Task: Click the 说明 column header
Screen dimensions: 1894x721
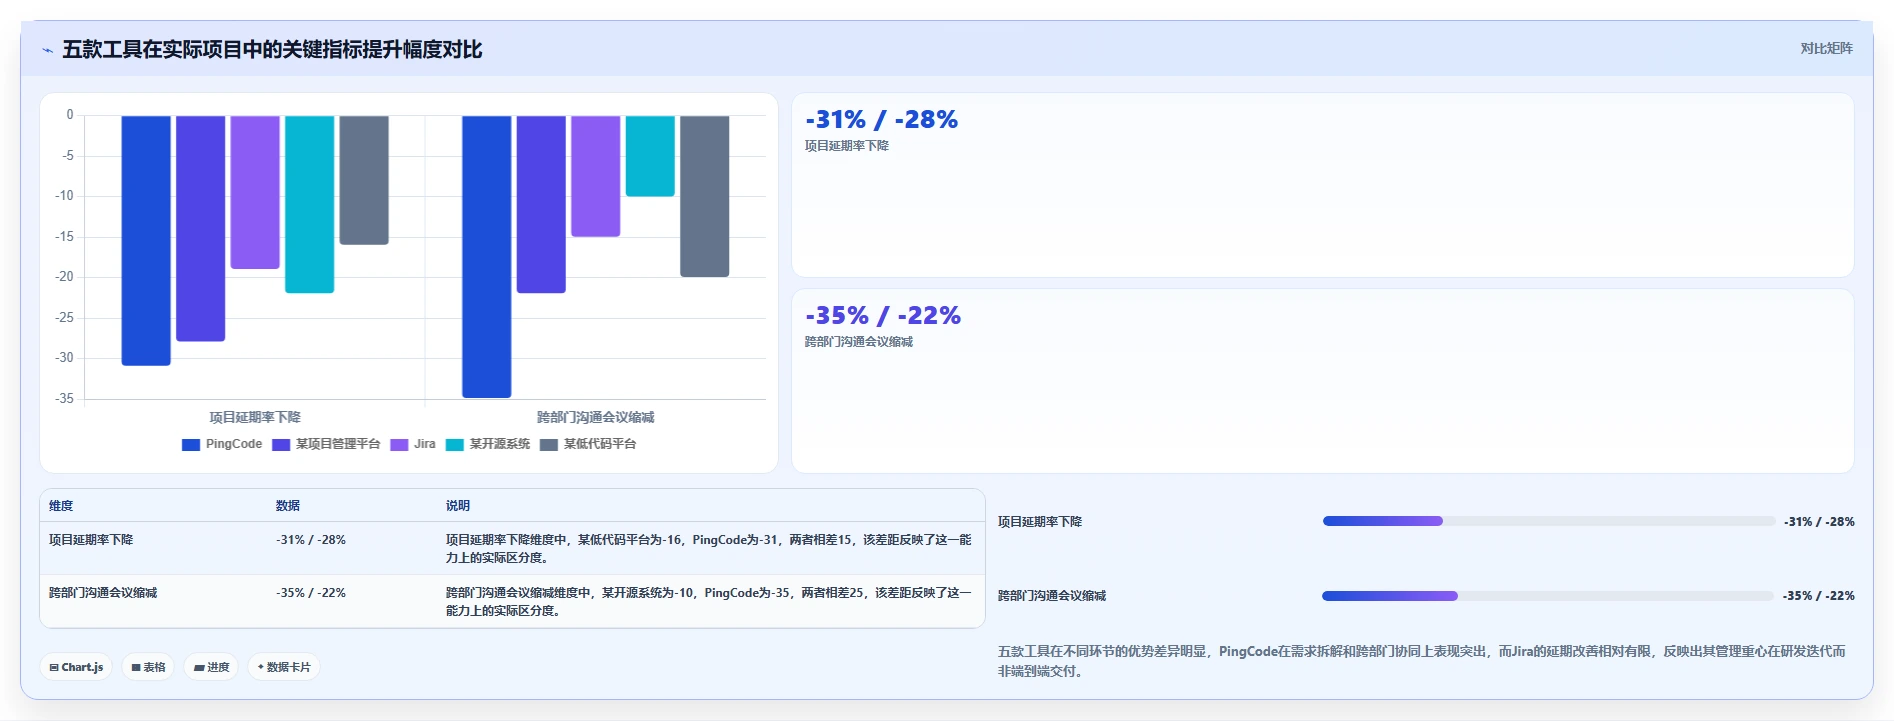Action: click(x=458, y=506)
